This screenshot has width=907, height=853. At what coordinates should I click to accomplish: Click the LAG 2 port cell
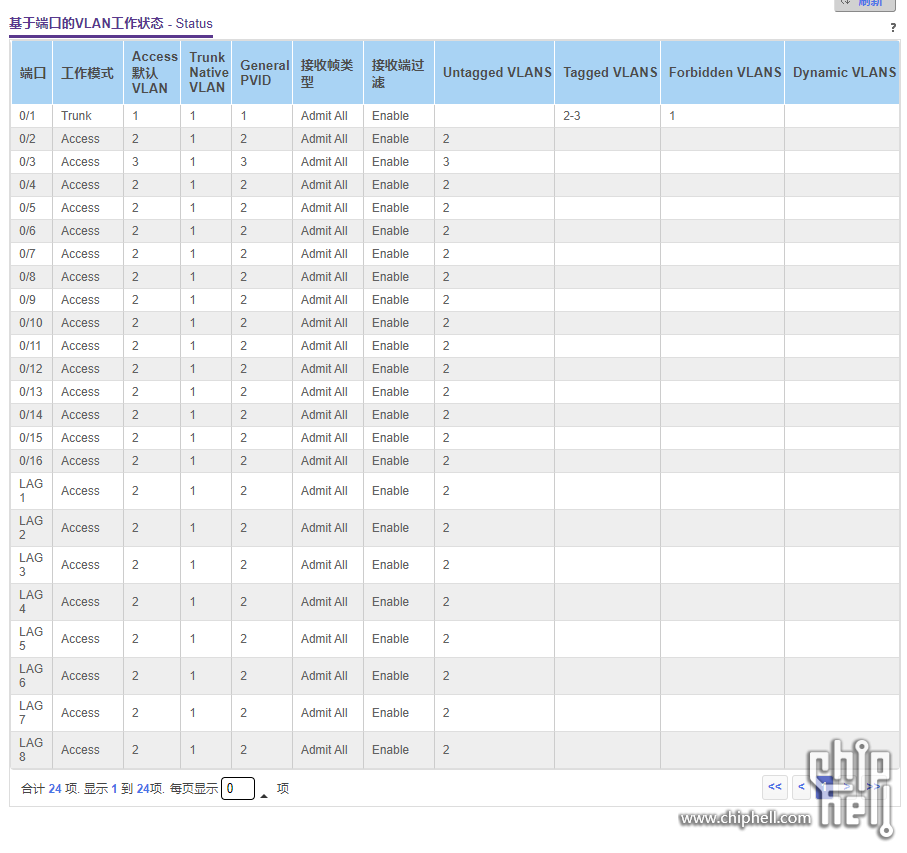pyautogui.click(x=31, y=527)
